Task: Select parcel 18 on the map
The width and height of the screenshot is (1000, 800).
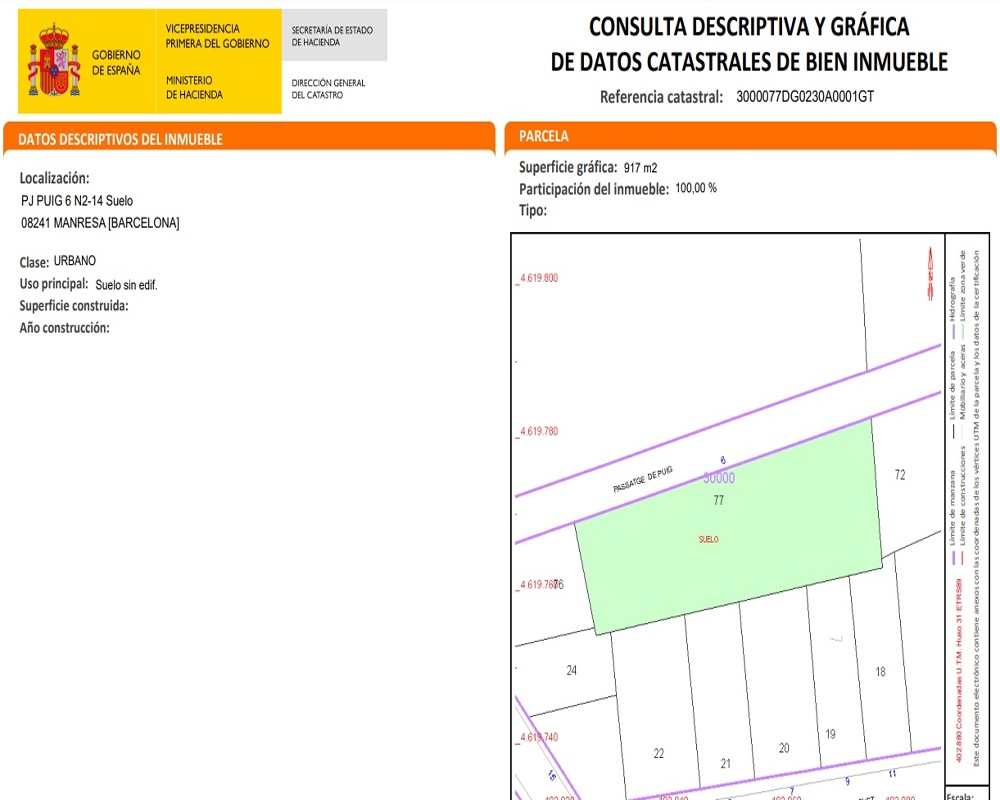Action: tap(880, 672)
